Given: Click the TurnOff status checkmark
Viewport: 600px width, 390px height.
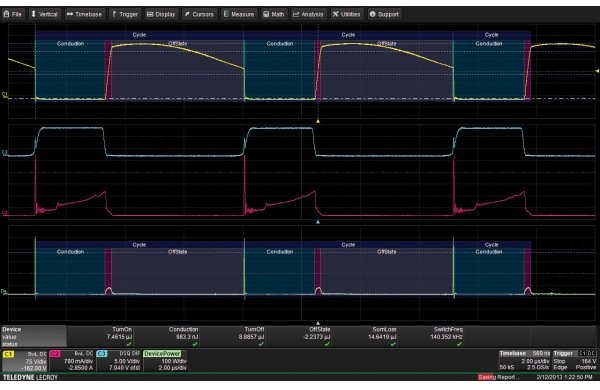Looking at the screenshot, I should 261,344.
